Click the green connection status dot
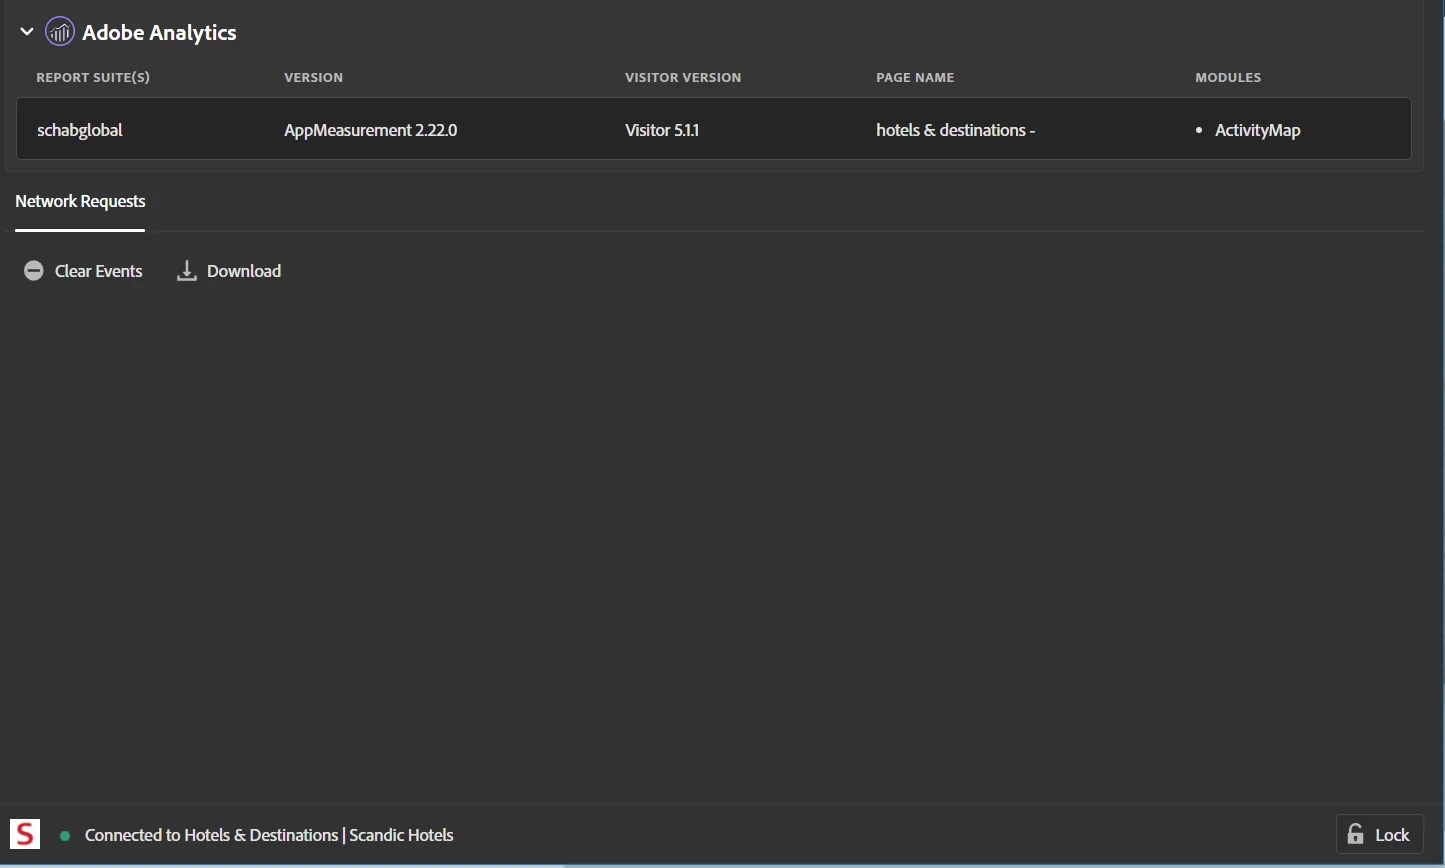Viewport: 1445px width, 868px height. point(65,835)
